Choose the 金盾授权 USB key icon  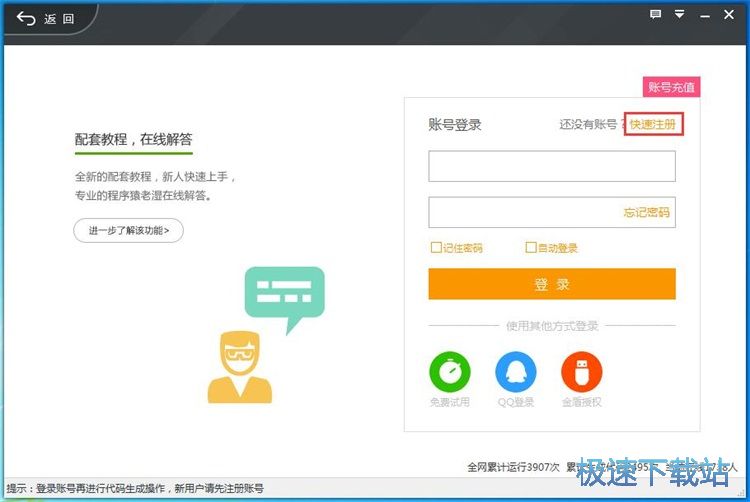pos(582,372)
